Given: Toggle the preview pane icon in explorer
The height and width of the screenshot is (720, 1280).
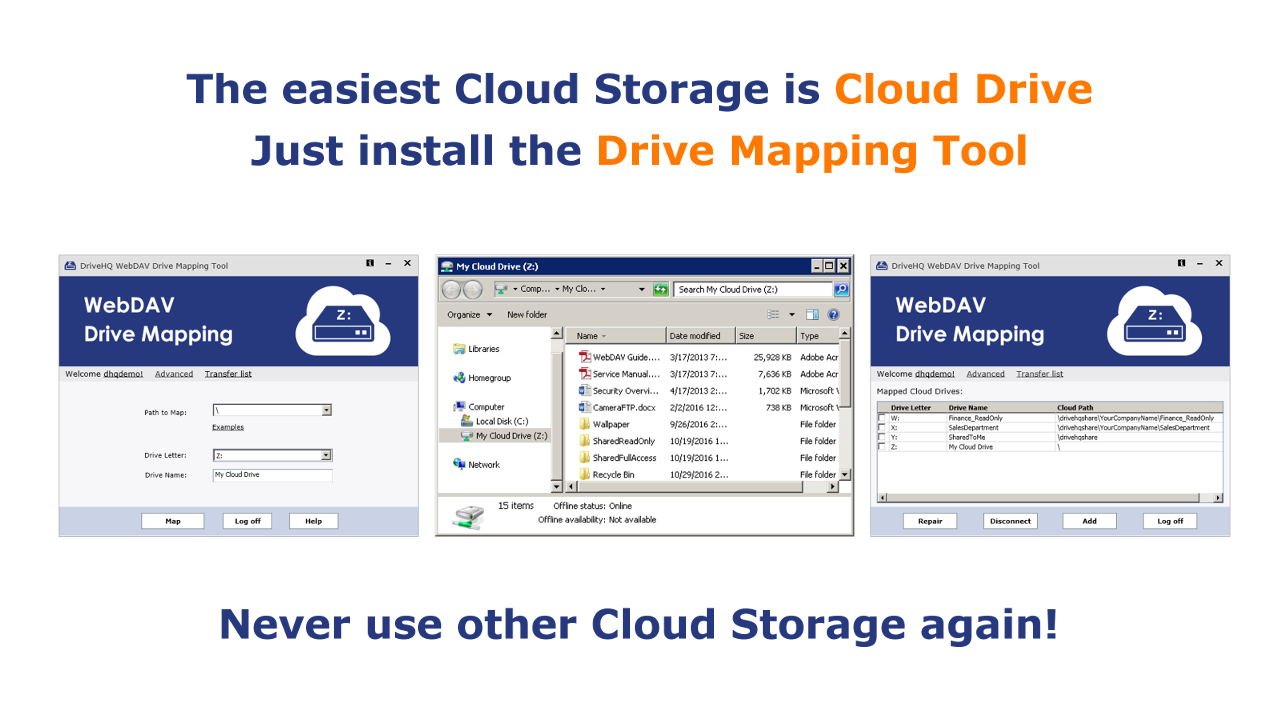Looking at the screenshot, I should point(812,315).
